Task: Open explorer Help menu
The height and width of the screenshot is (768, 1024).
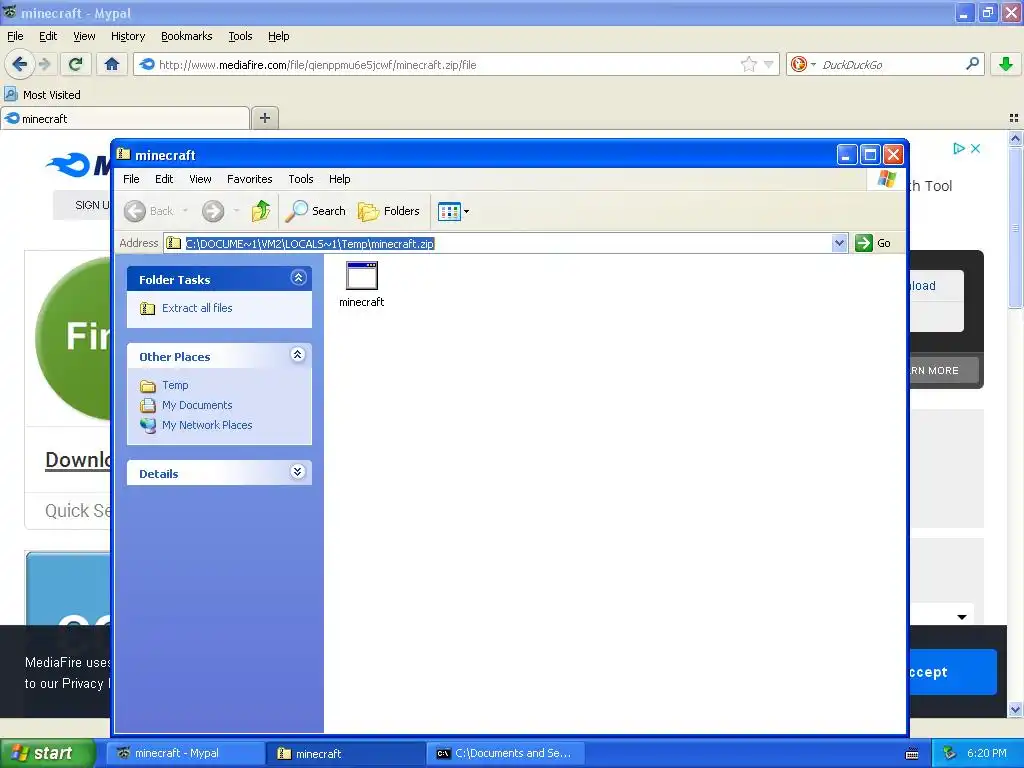Action: point(340,179)
